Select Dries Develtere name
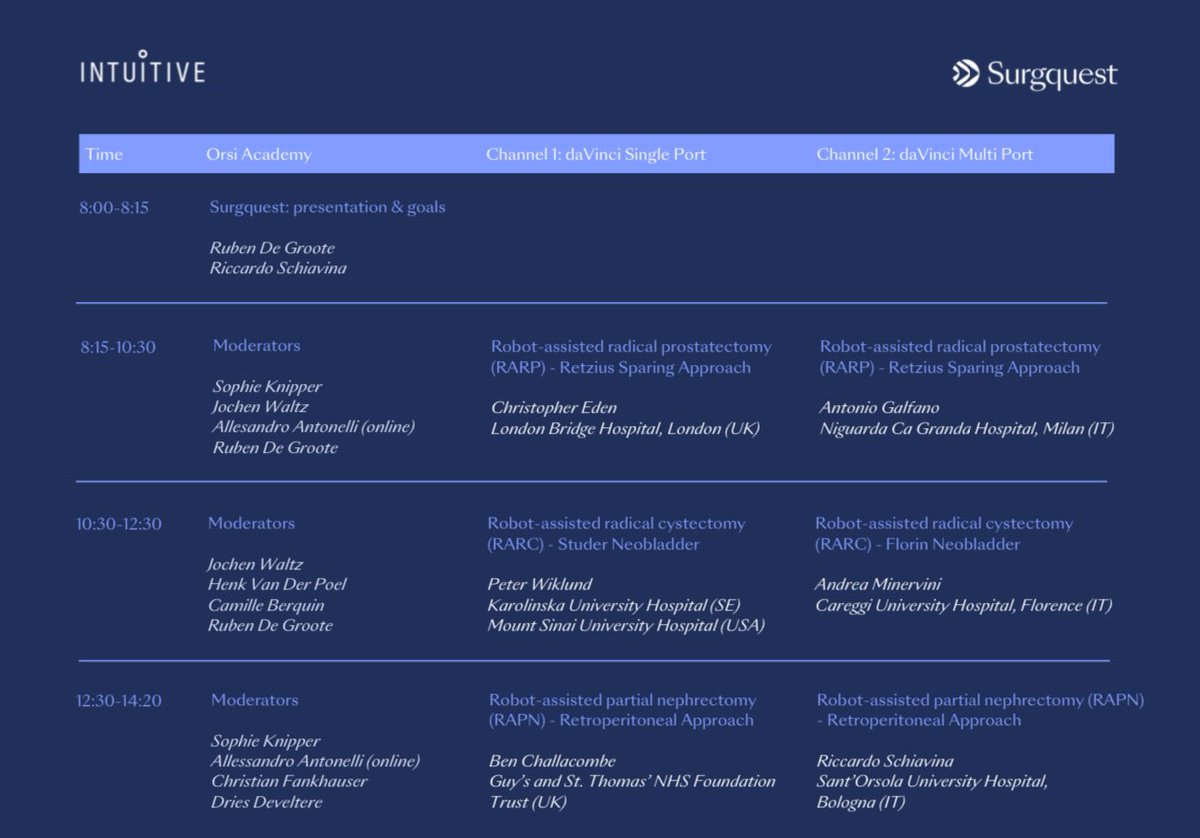Viewport: 1200px width, 838px height. coord(266,802)
